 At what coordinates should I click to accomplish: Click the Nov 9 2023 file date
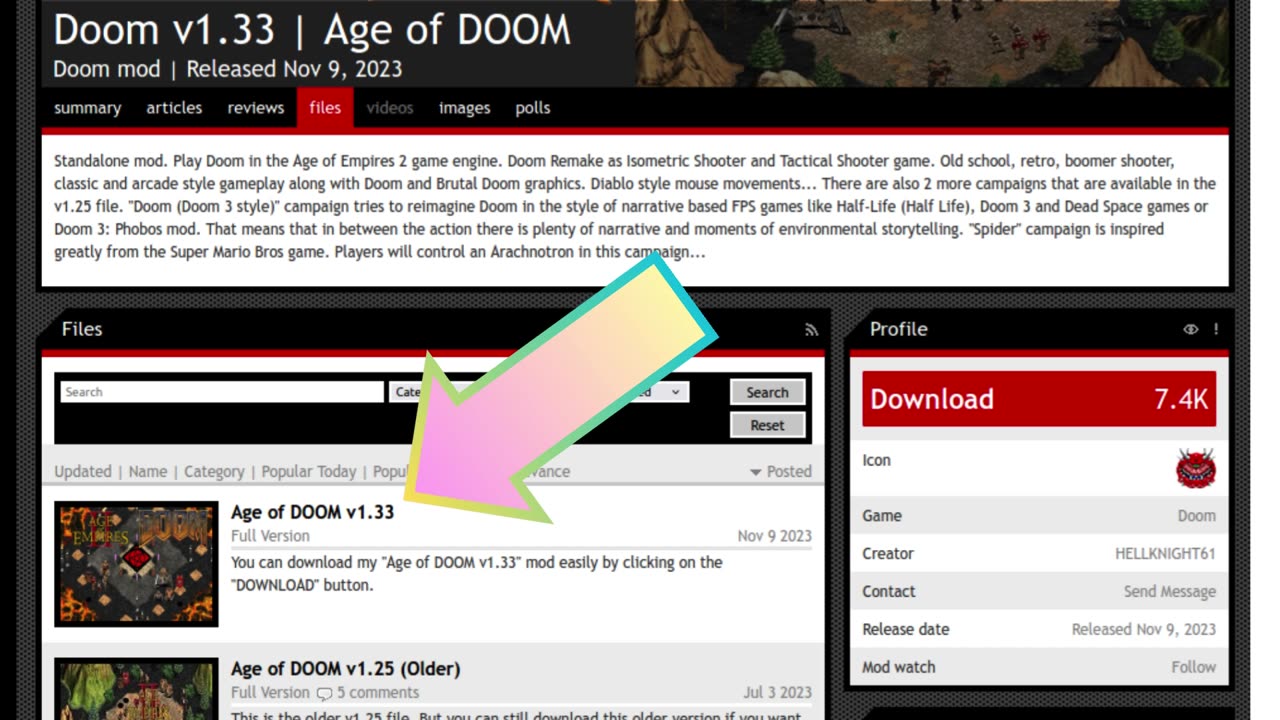[774, 536]
